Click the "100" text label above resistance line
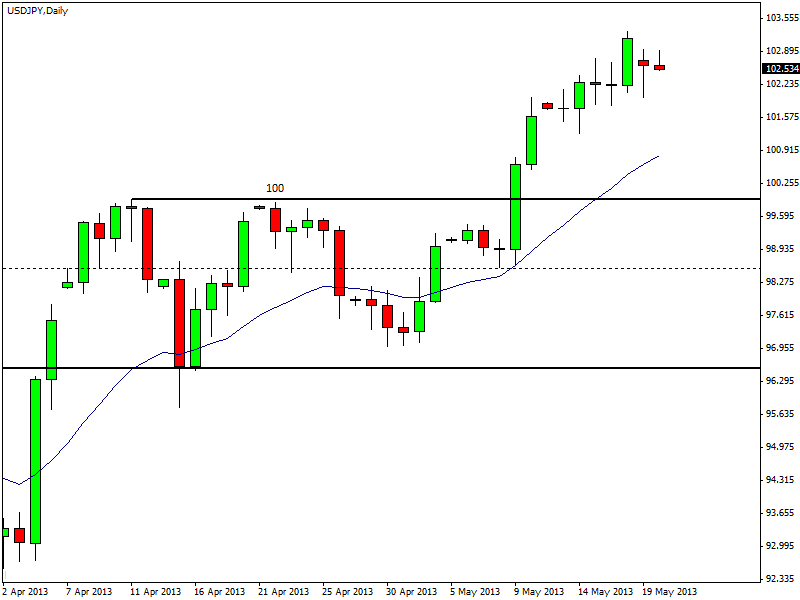The width and height of the screenshot is (800, 600). (274, 188)
